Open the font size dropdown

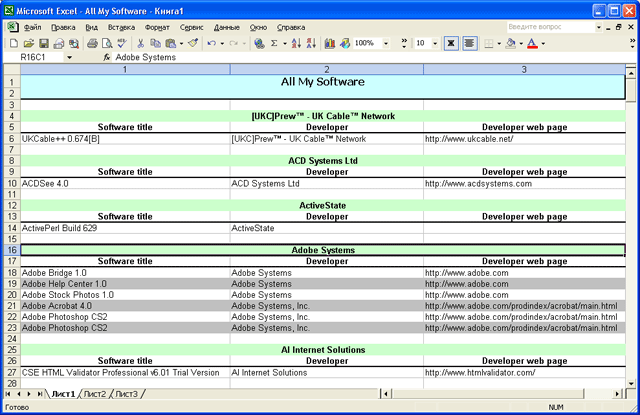click(x=433, y=44)
